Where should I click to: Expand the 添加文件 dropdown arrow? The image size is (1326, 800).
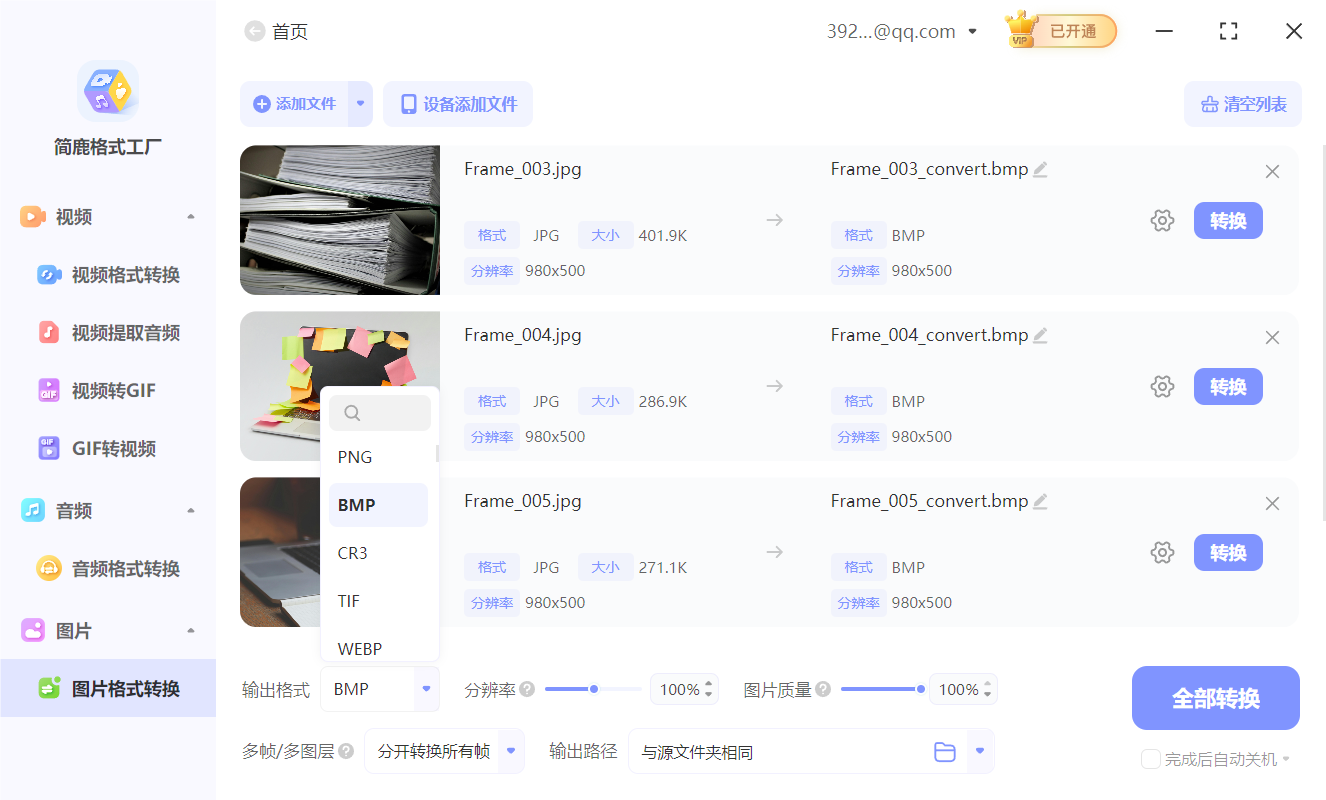coord(359,104)
